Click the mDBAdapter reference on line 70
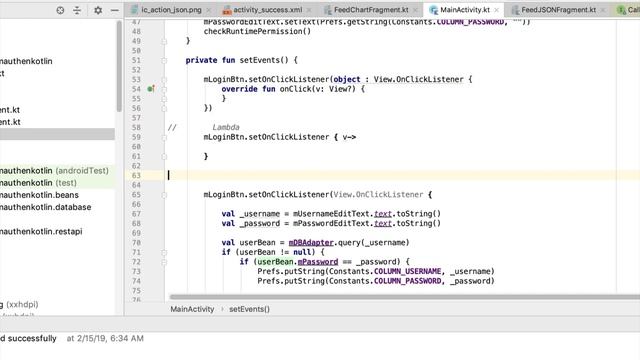This screenshot has width=640, height=360. 311,243
